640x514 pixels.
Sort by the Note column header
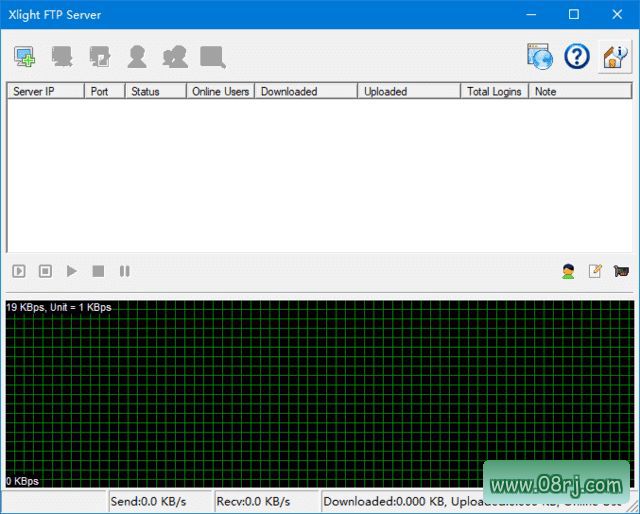(x=580, y=91)
